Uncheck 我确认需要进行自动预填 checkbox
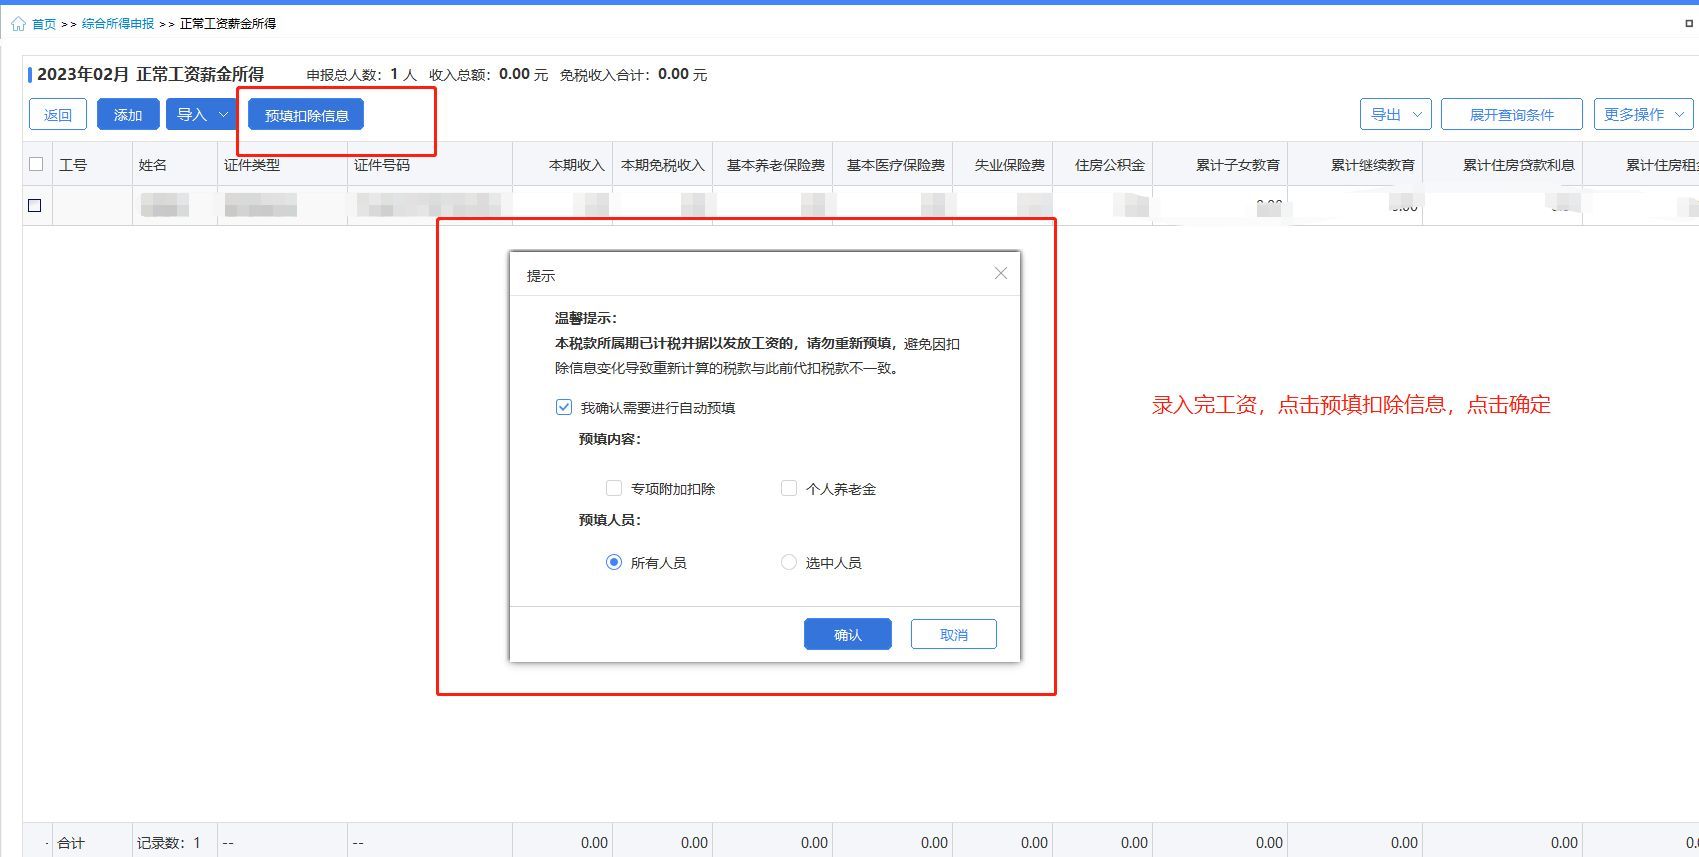Image resolution: width=1699 pixels, height=857 pixels. pyautogui.click(x=564, y=407)
